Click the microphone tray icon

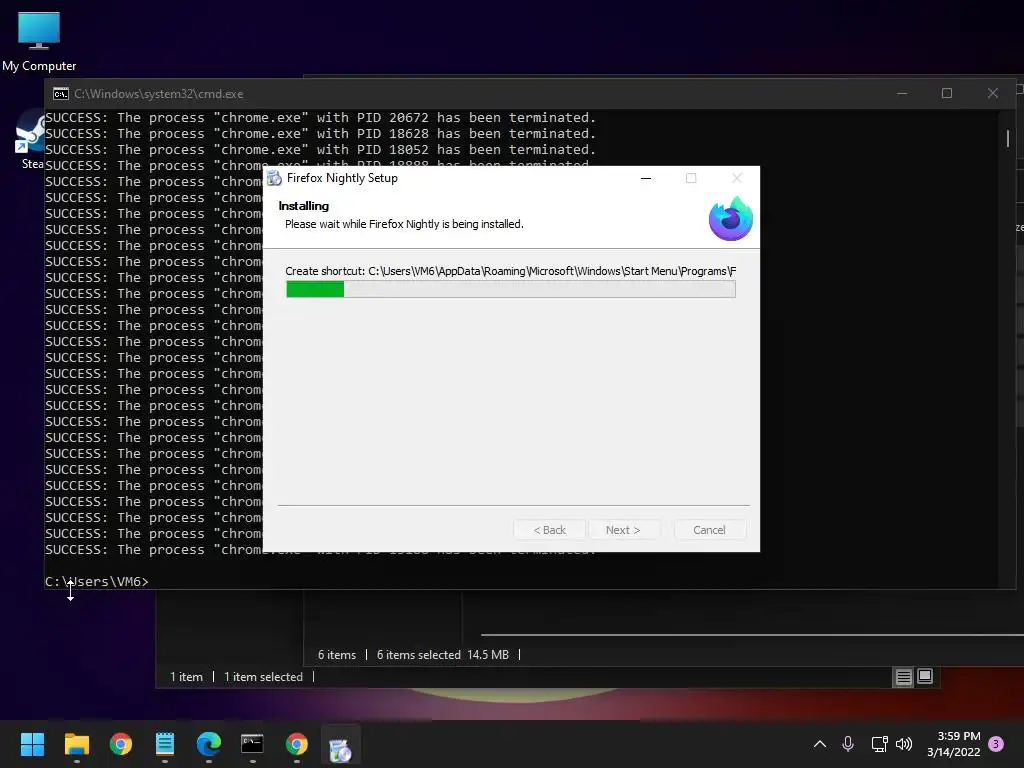[x=848, y=744]
